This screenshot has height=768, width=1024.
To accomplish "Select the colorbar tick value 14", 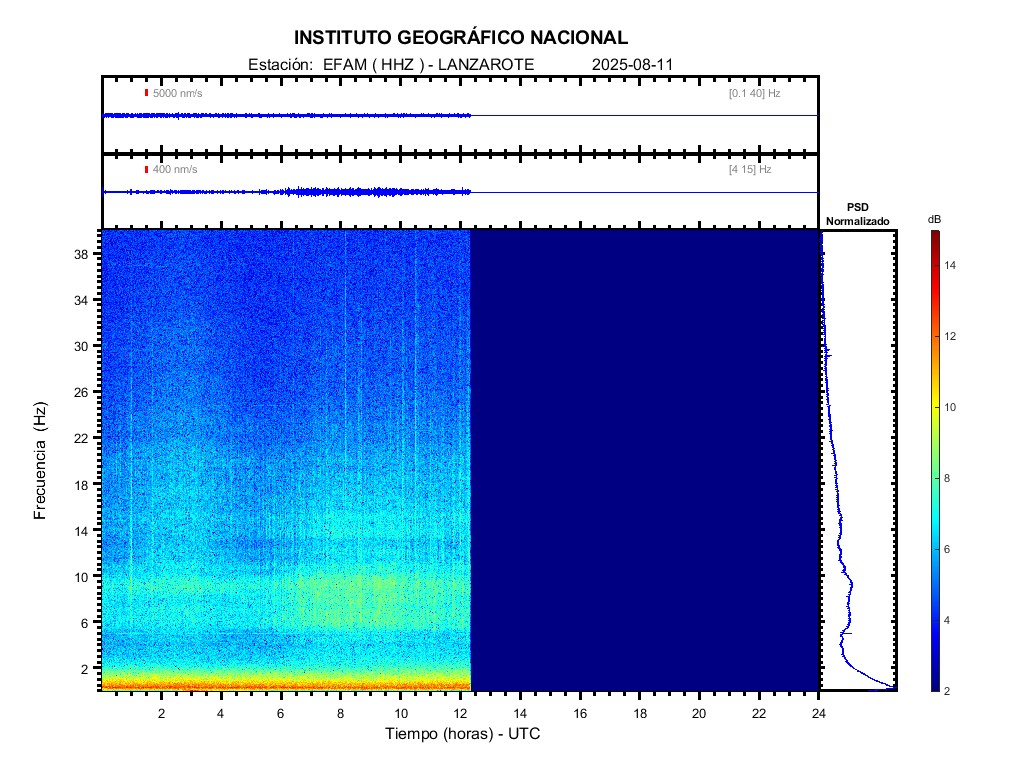I will pyautogui.click(x=950, y=265).
